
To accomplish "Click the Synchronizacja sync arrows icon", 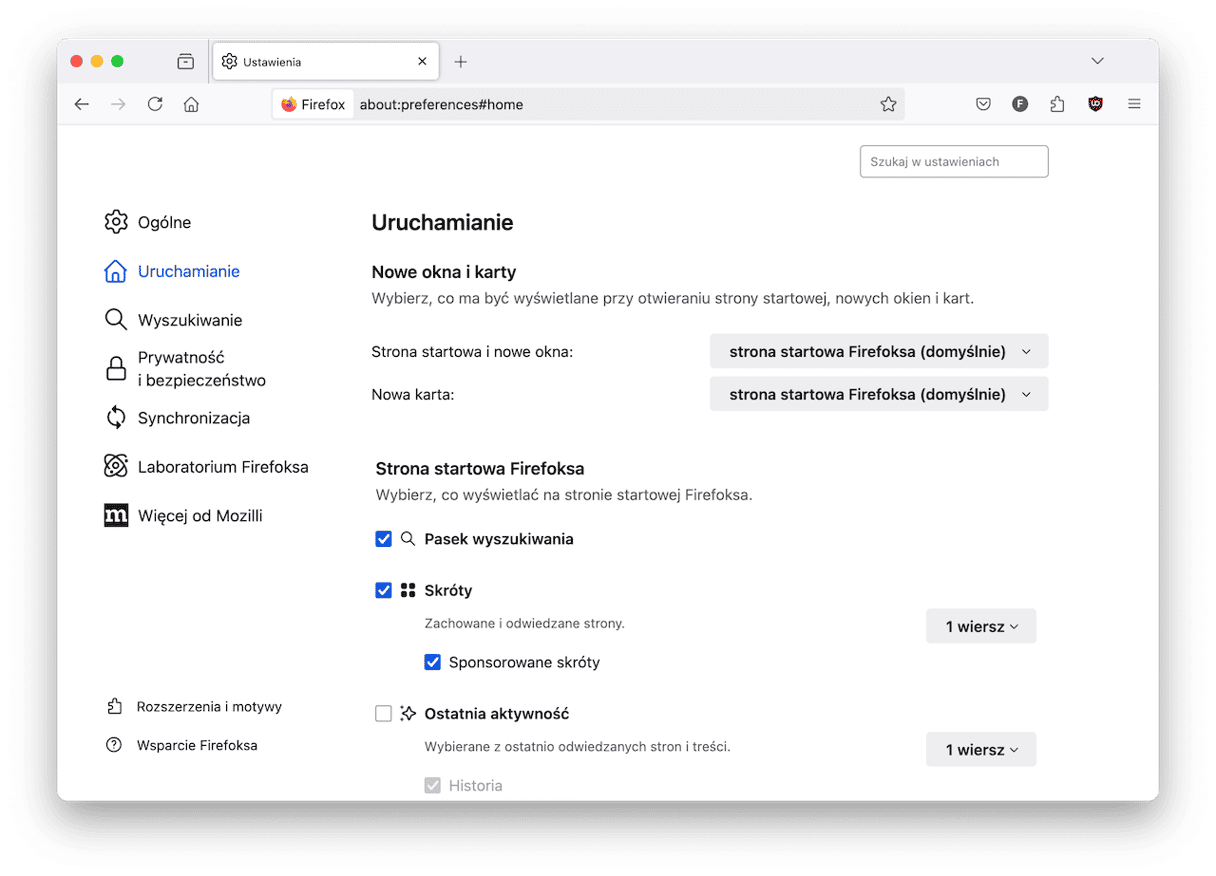I will point(116,418).
